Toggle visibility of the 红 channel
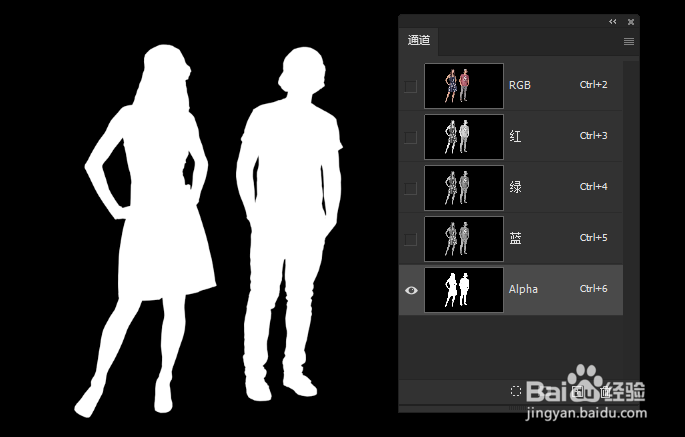 pos(411,137)
